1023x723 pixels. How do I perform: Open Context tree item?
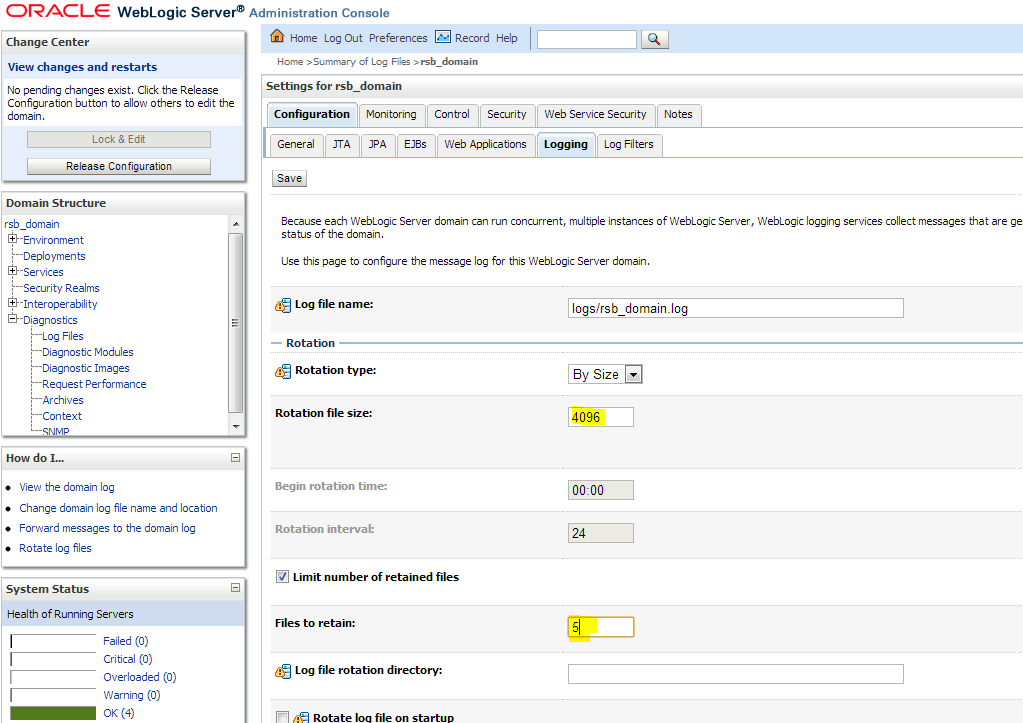pos(62,416)
